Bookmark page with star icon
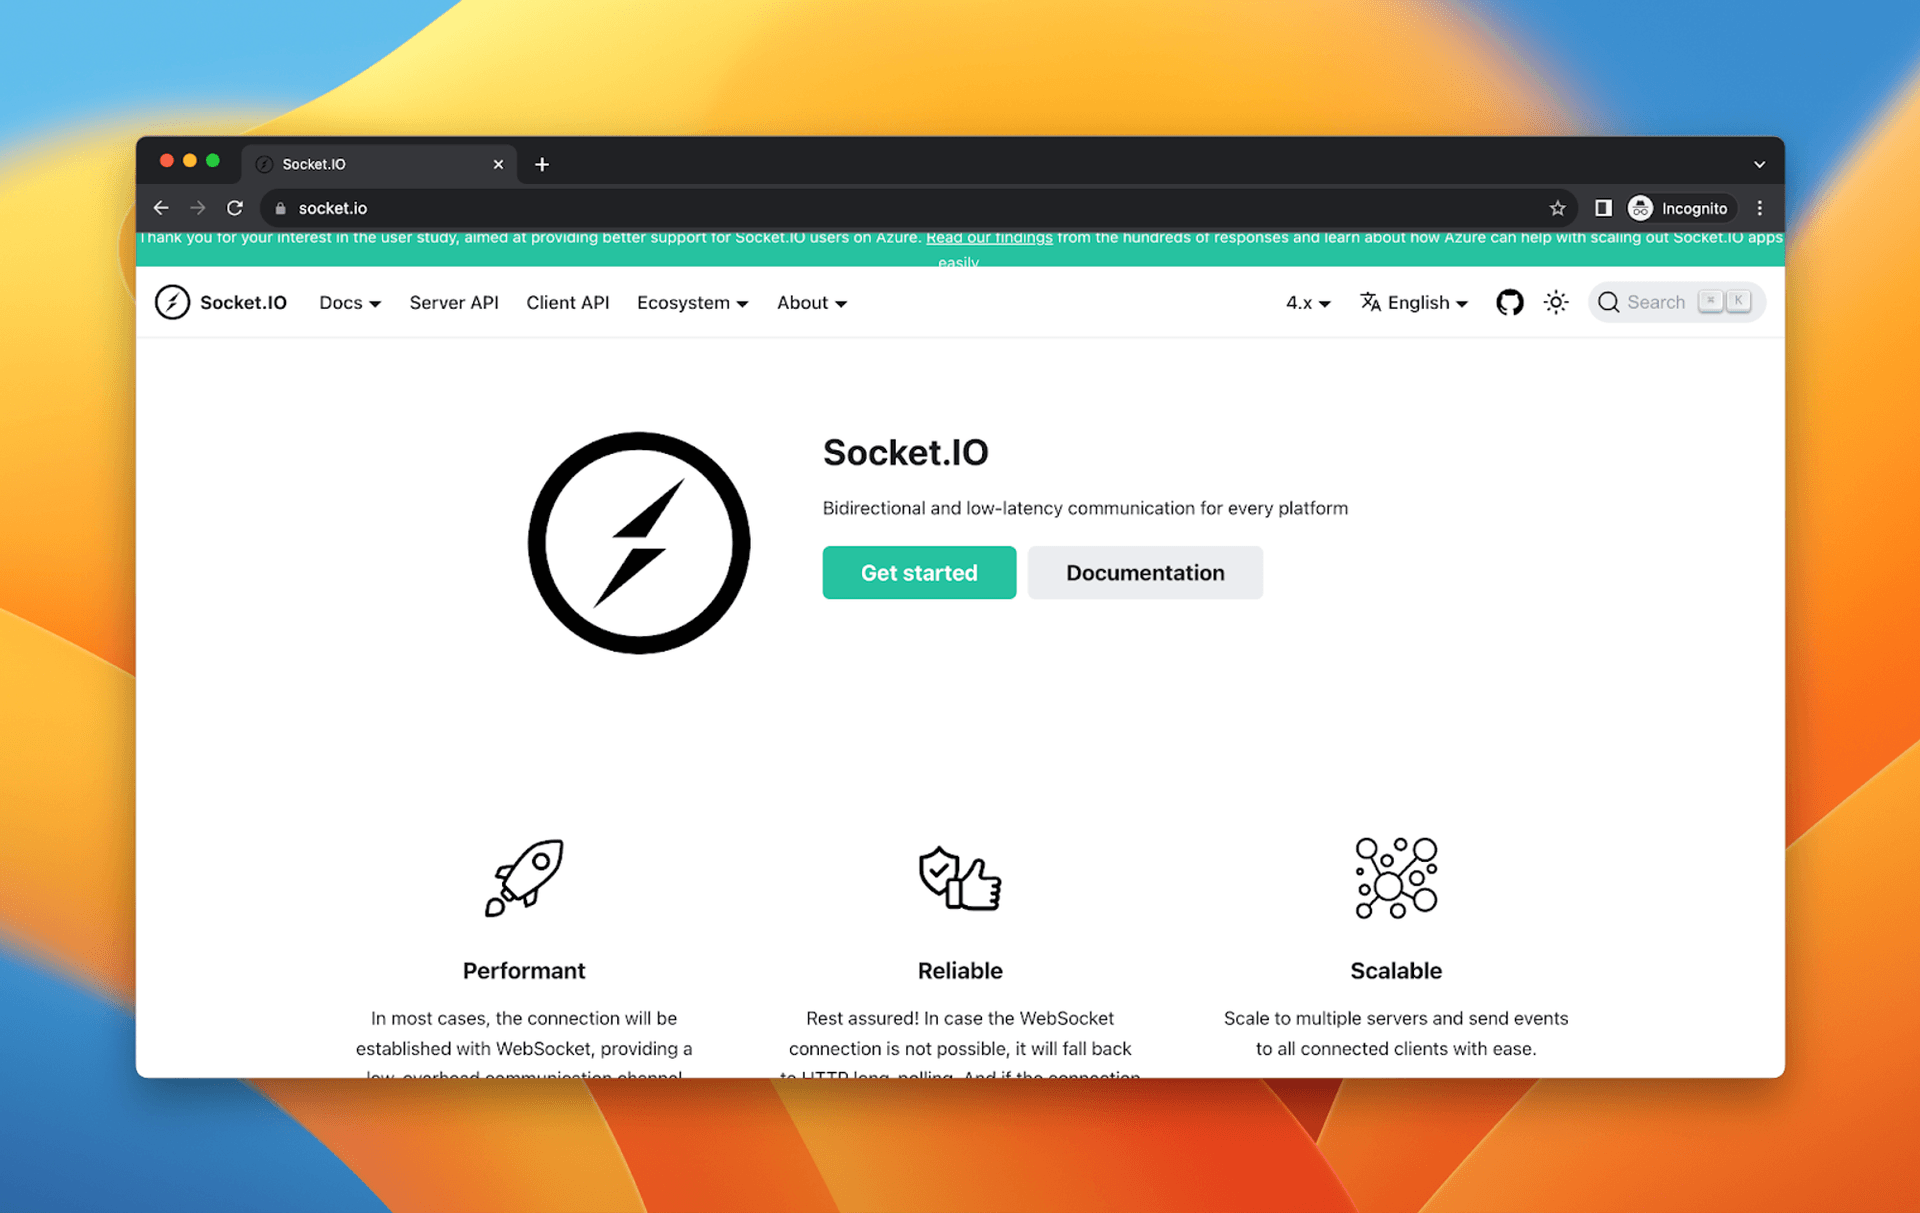1920x1213 pixels. pyautogui.click(x=1557, y=208)
